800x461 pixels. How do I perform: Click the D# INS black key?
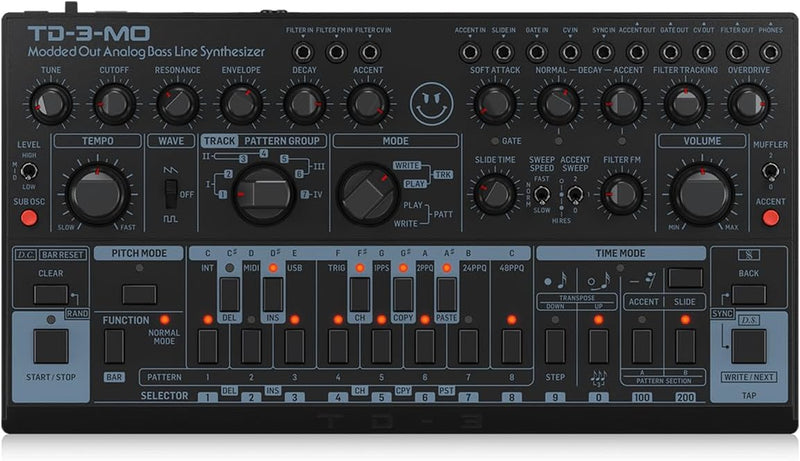click(x=273, y=294)
